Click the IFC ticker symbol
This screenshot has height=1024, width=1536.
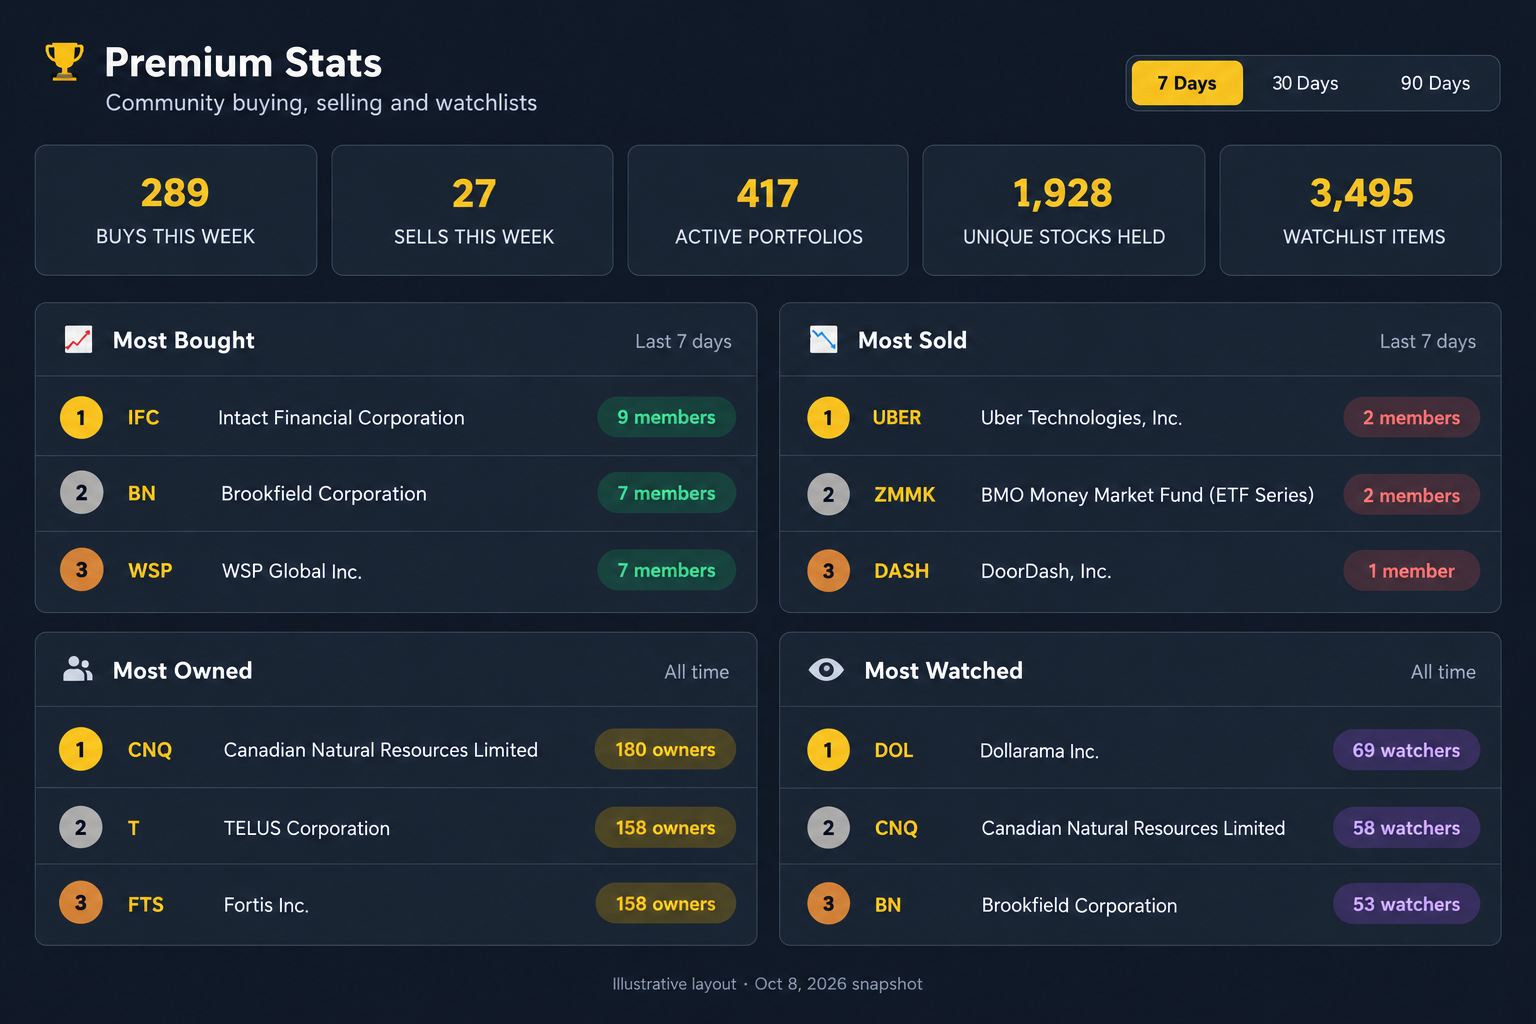pyautogui.click(x=143, y=418)
